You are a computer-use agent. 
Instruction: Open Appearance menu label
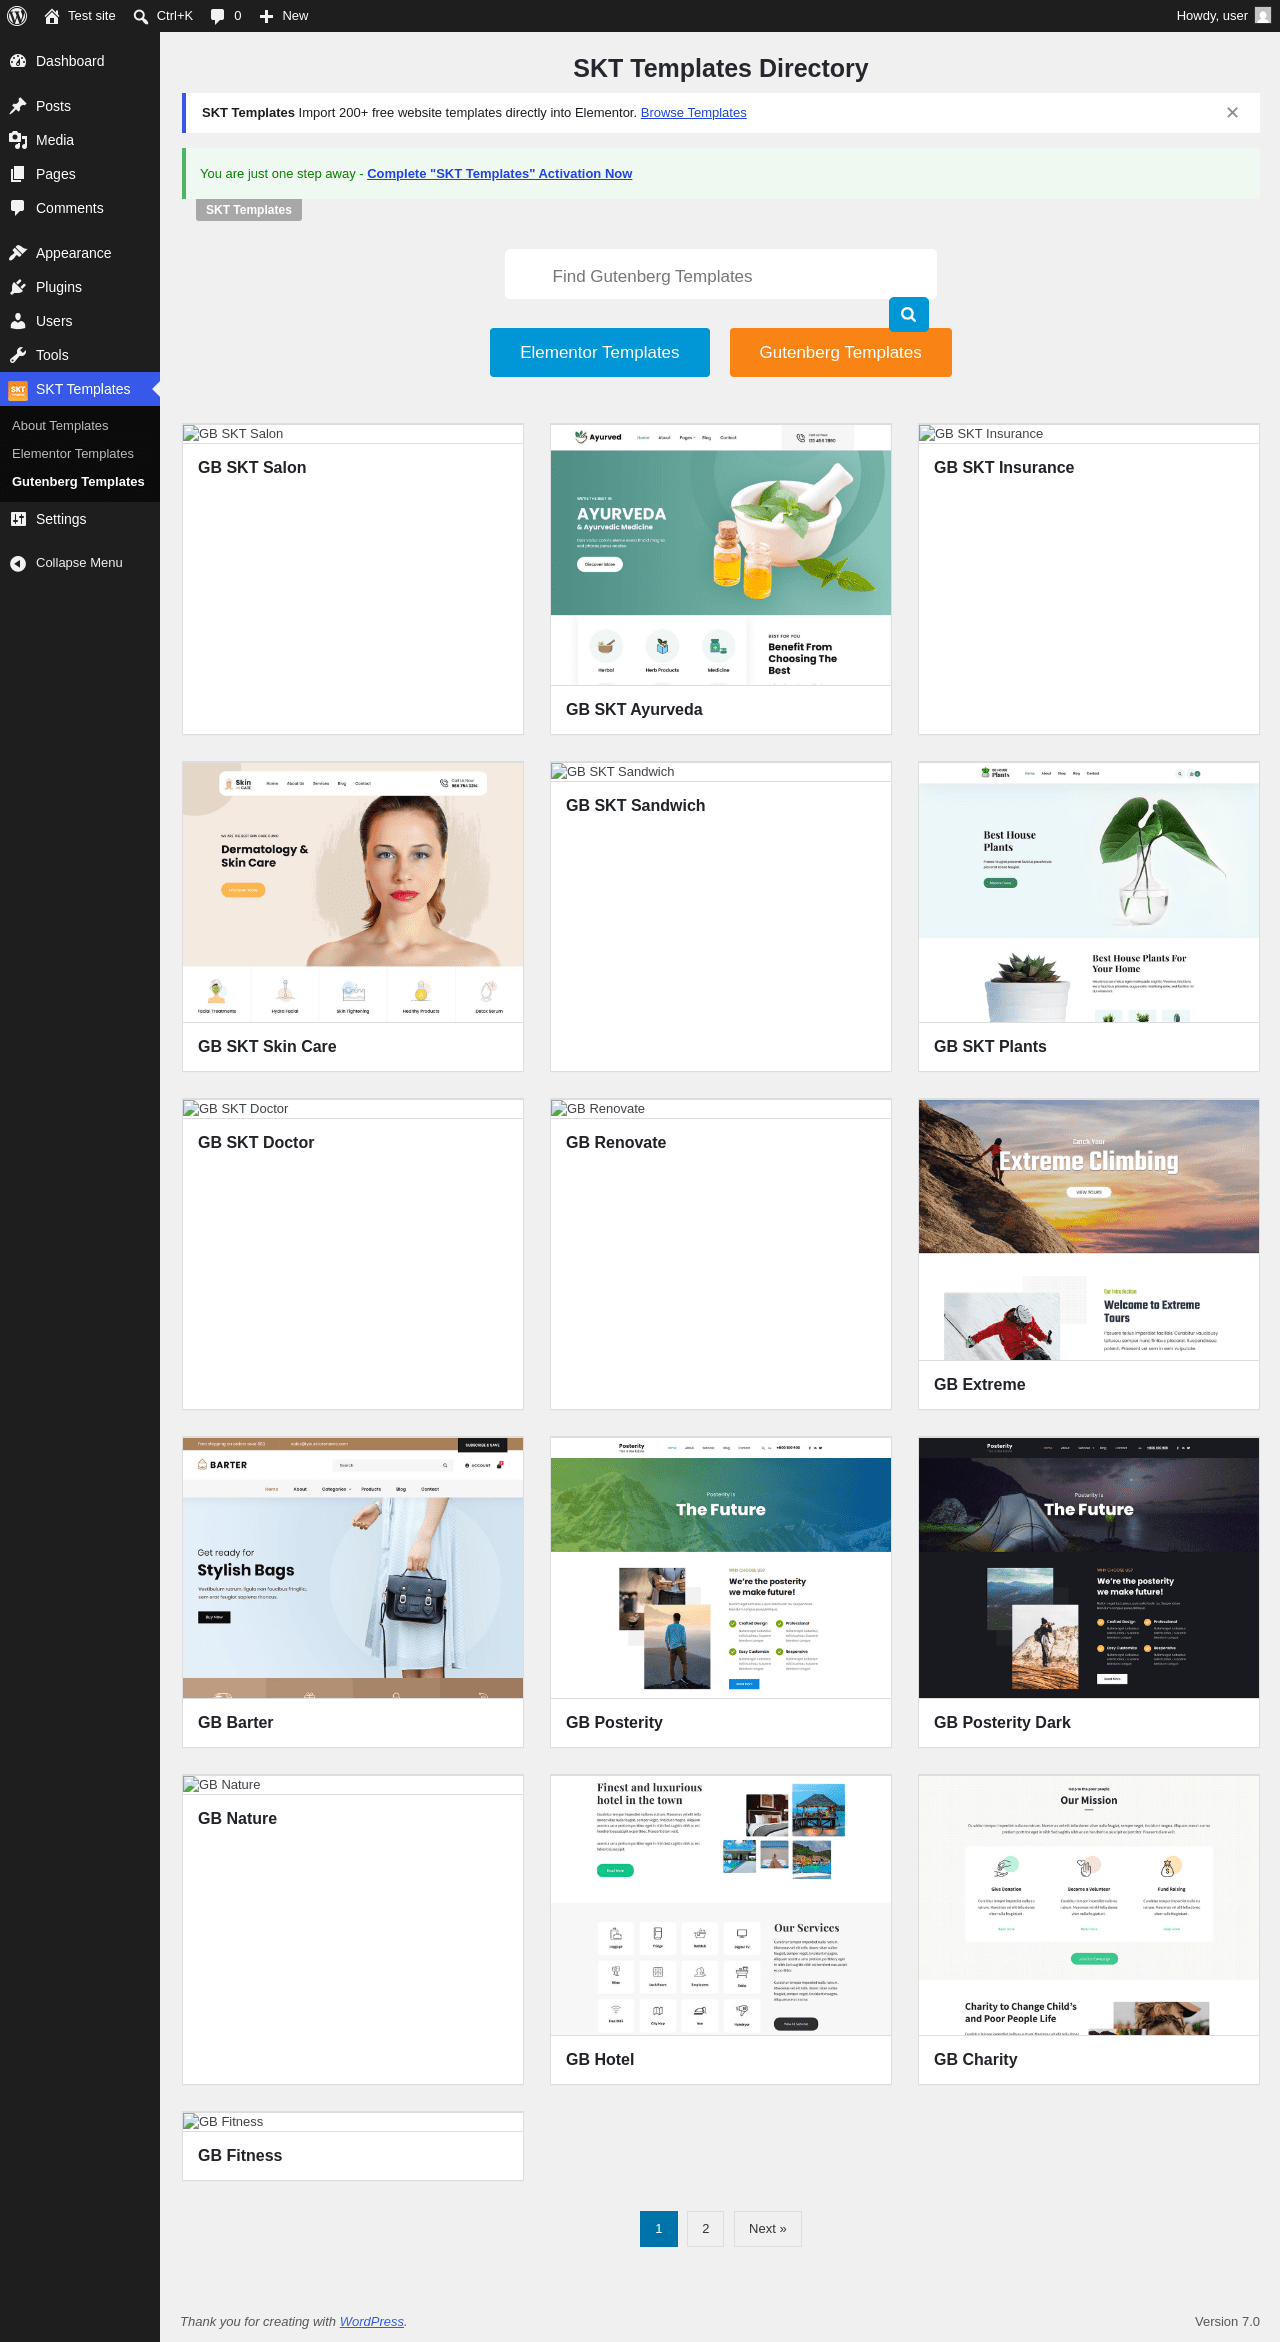coord(73,253)
